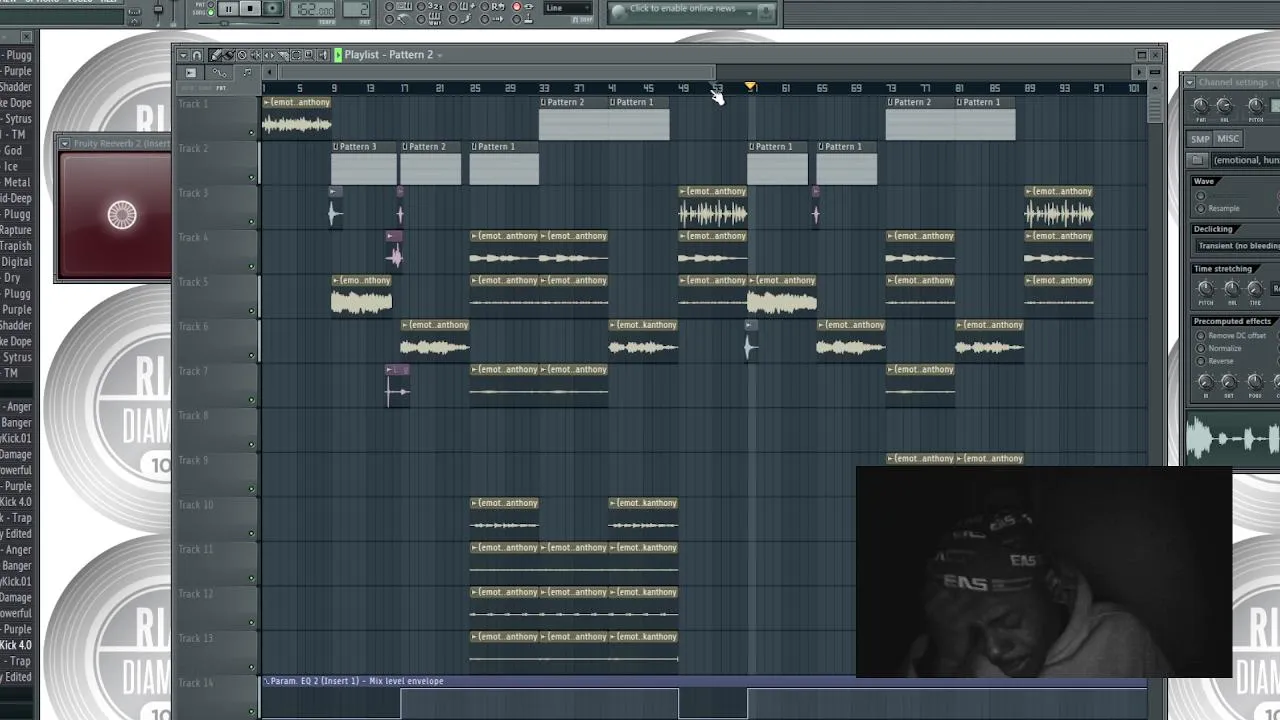Pause playback in the transport panel
Screen dimensions: 1280x720
coord(228,8)
